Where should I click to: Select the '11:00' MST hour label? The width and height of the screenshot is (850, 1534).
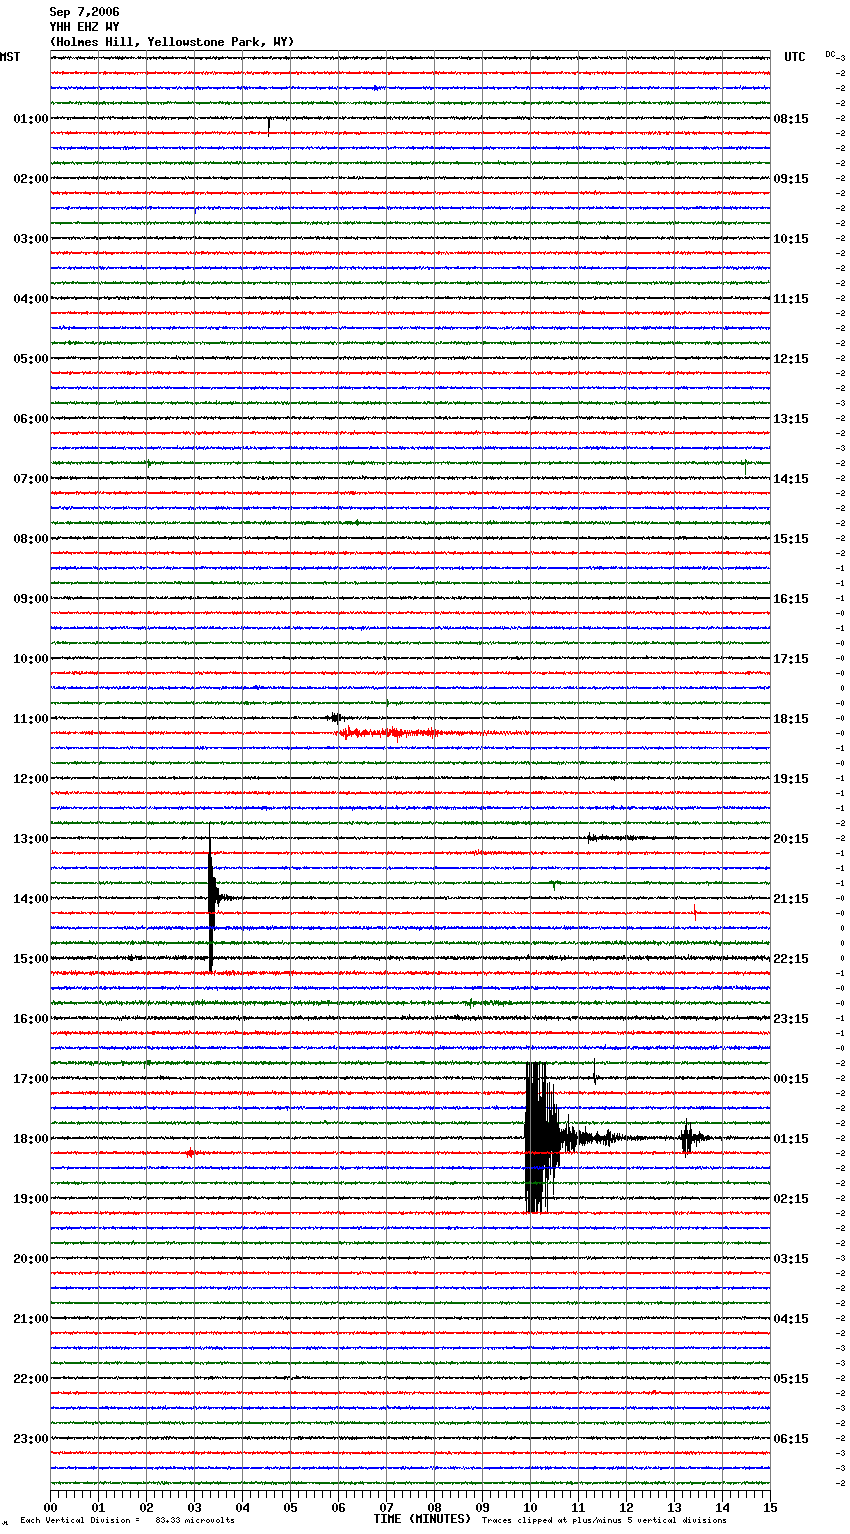(x=31, y=719)
